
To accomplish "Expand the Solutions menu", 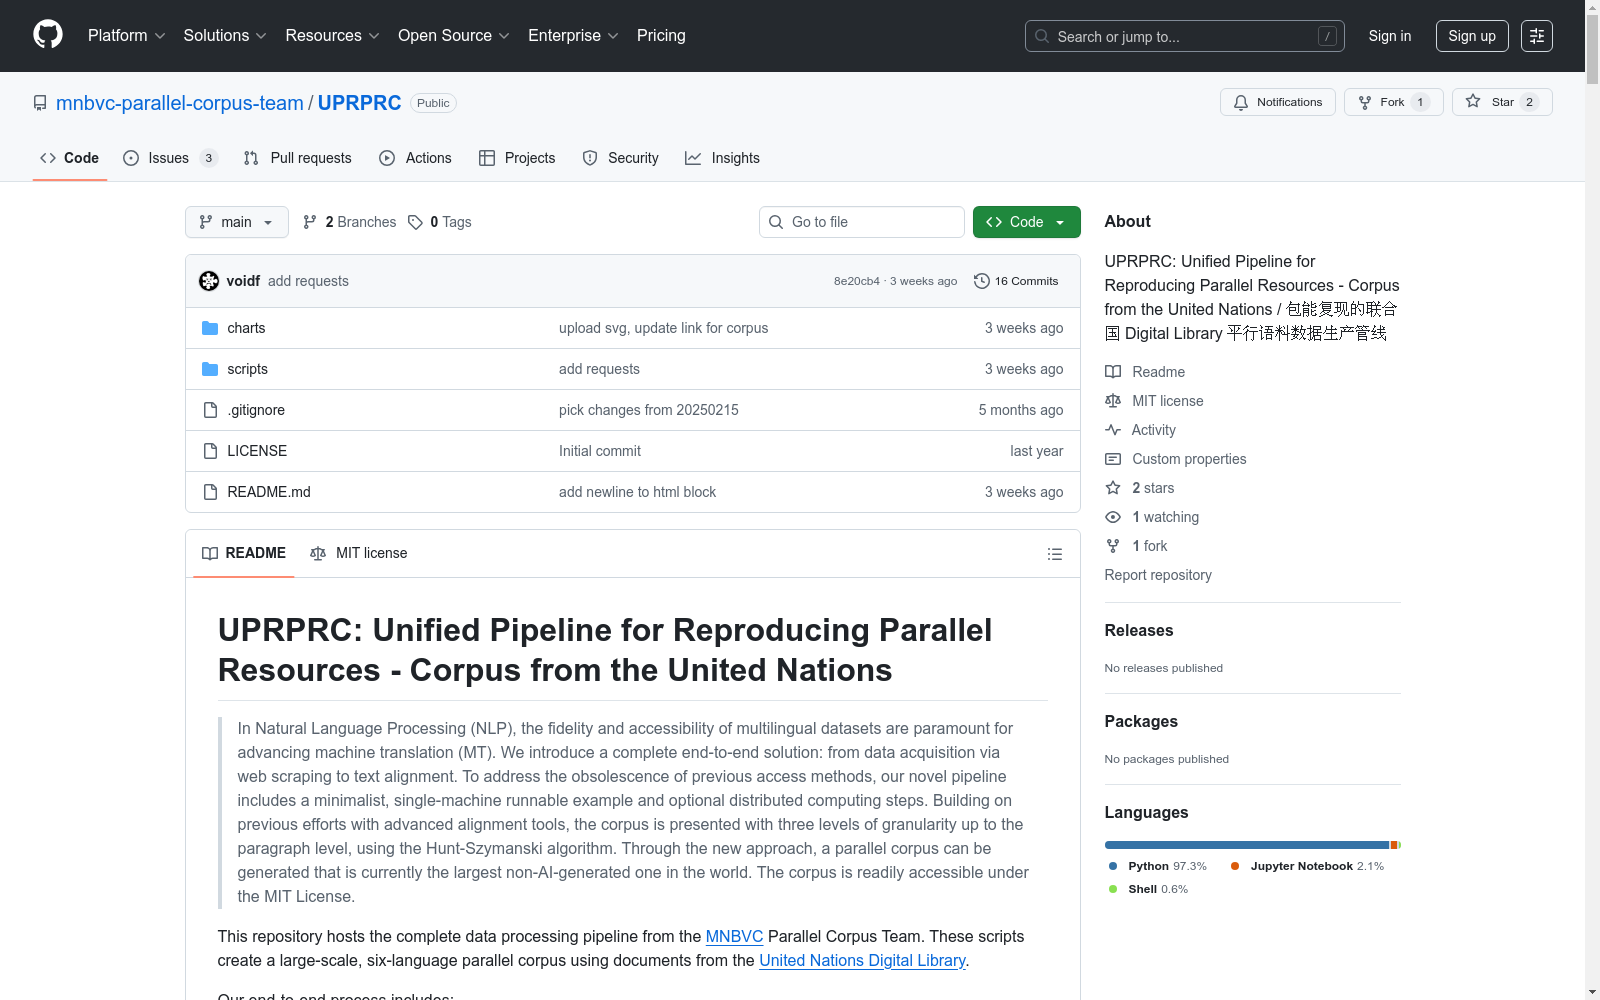I will [x=225, y=36].
